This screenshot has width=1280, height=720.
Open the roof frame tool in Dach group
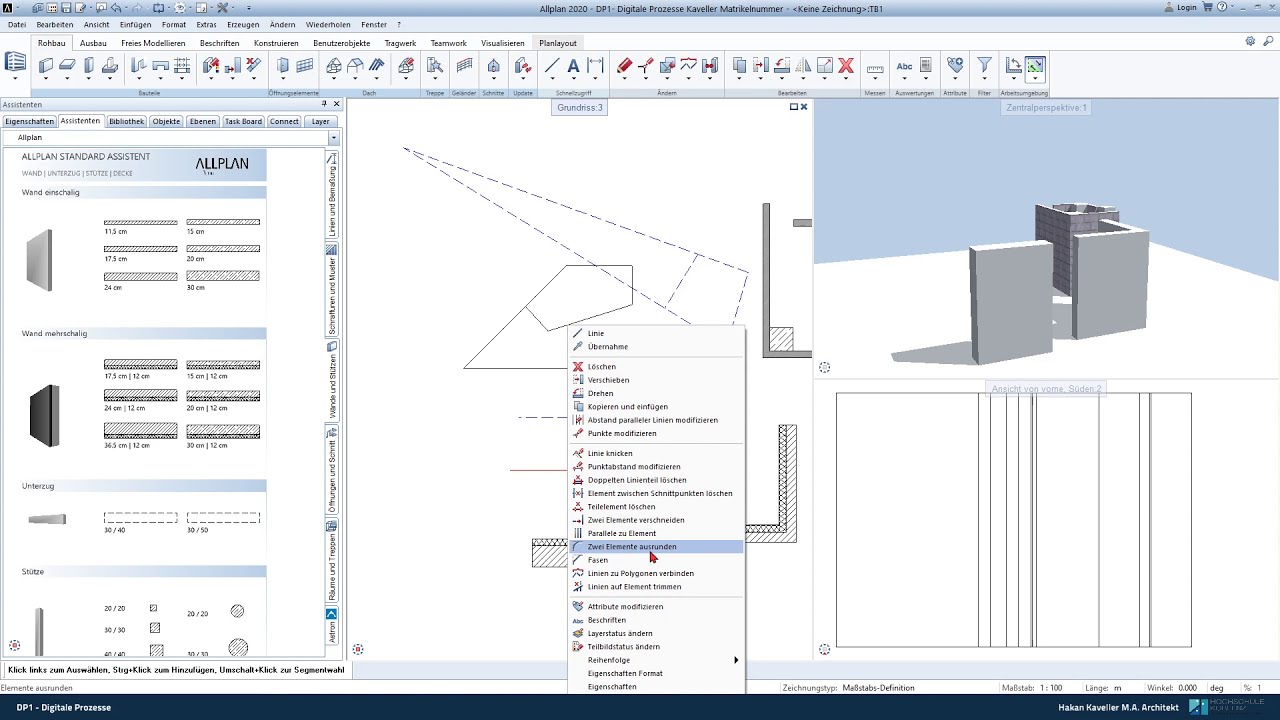334,66
